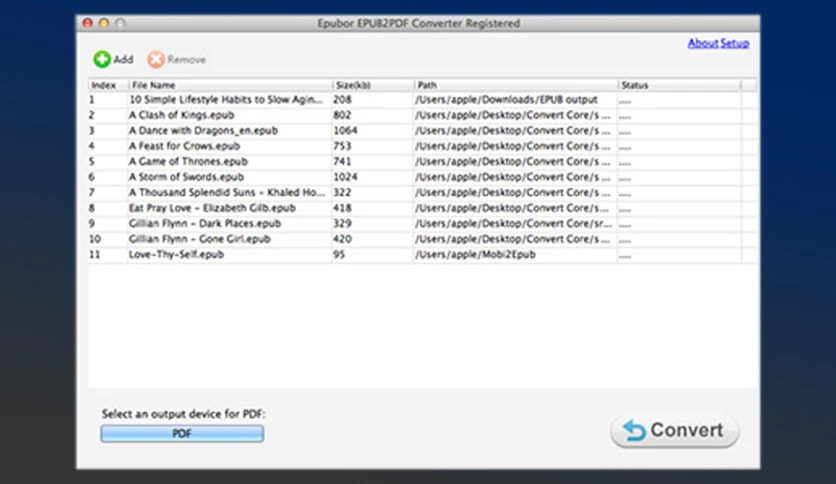This screenshot has width=836, height=484.
Task: Click status cell of Love-Thy-Self row
Action: pos(679,254)
